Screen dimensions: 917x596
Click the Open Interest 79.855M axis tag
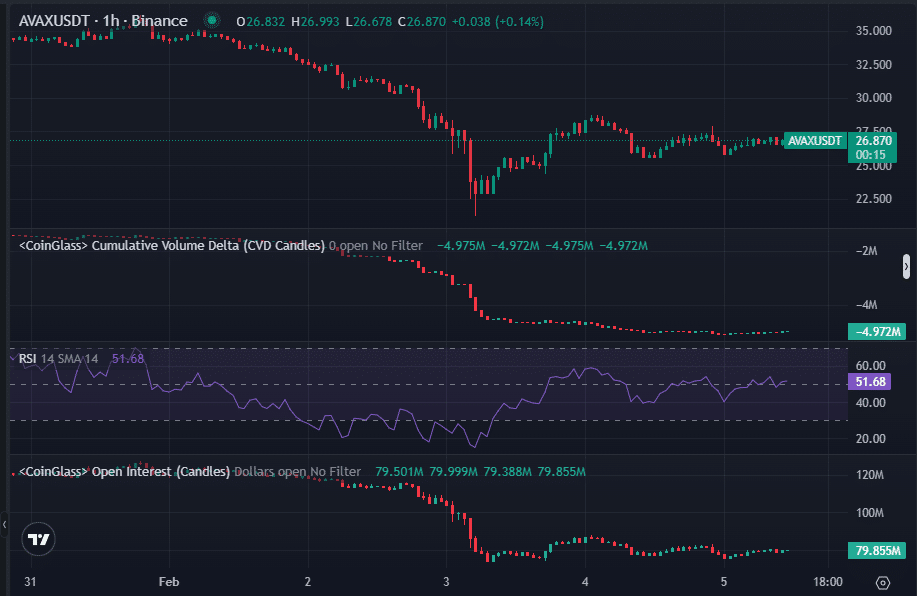click(x=876, y=551)
